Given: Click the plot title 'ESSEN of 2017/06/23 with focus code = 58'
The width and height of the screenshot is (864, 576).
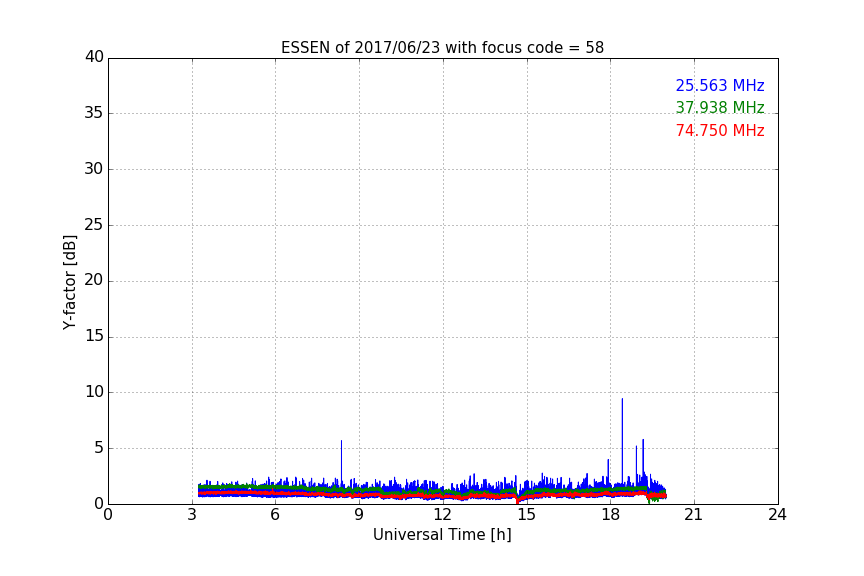Looking at the screenshot, I should tap(442, 48).
